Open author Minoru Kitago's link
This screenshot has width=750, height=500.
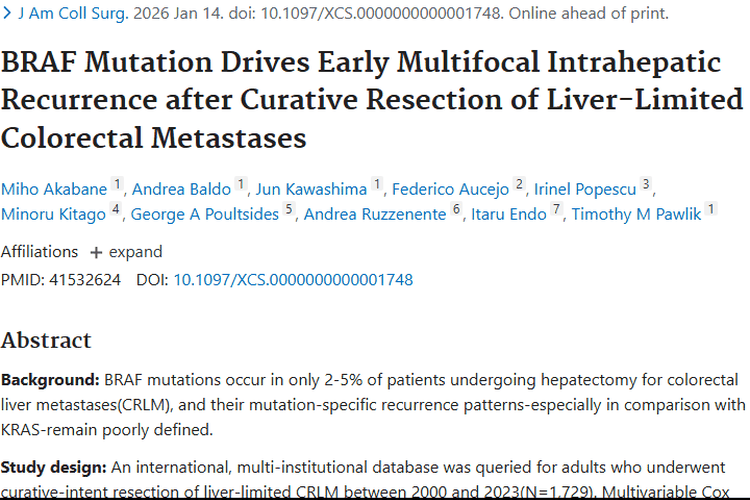(x=54, y=214)
